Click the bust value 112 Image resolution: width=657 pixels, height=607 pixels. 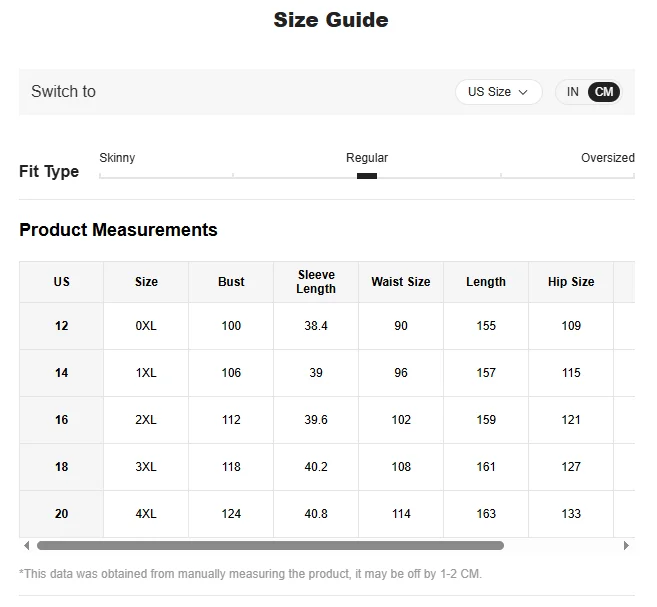point(231,420)
